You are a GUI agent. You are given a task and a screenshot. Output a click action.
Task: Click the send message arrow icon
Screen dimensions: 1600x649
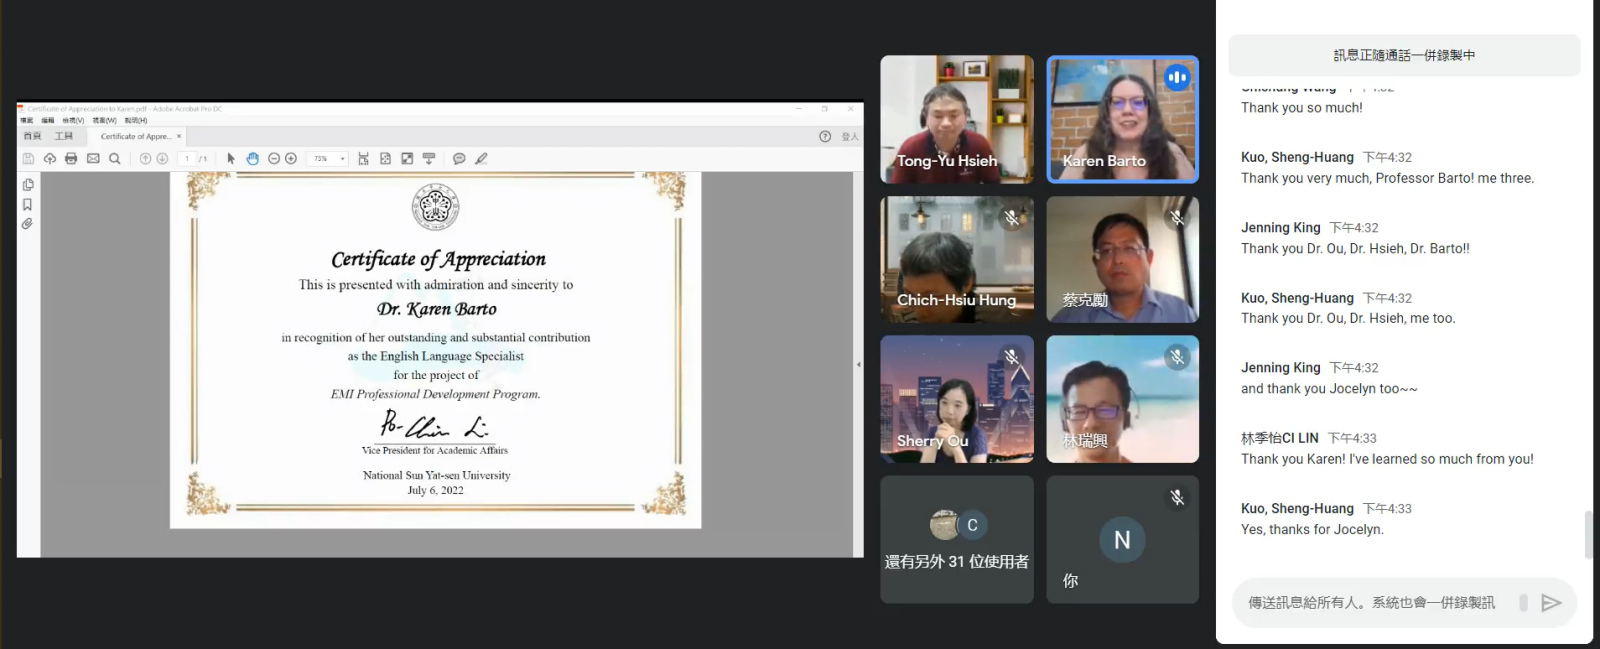1551,603
